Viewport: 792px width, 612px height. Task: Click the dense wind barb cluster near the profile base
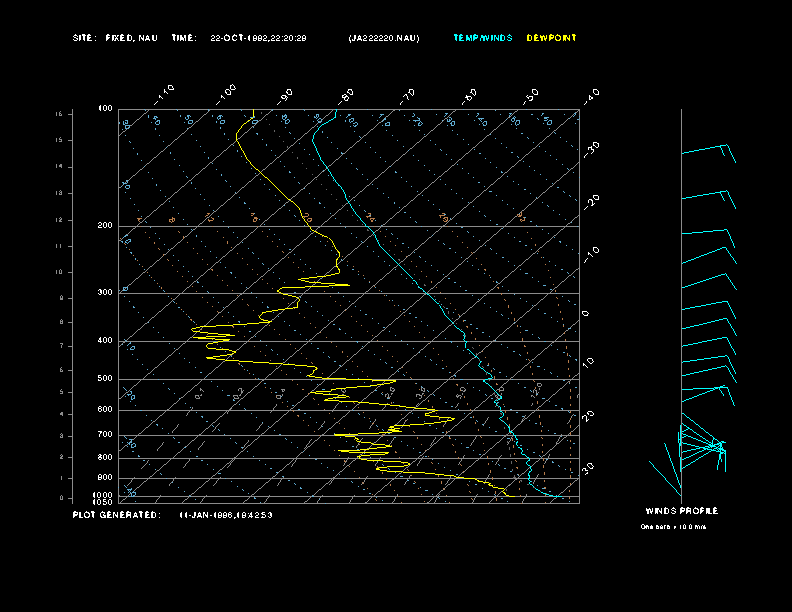(x=702, y=445)
